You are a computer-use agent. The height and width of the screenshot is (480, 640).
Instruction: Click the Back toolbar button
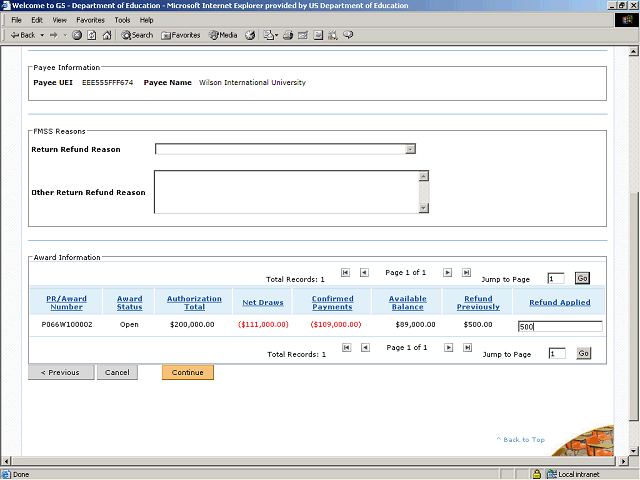pos(23,35)
